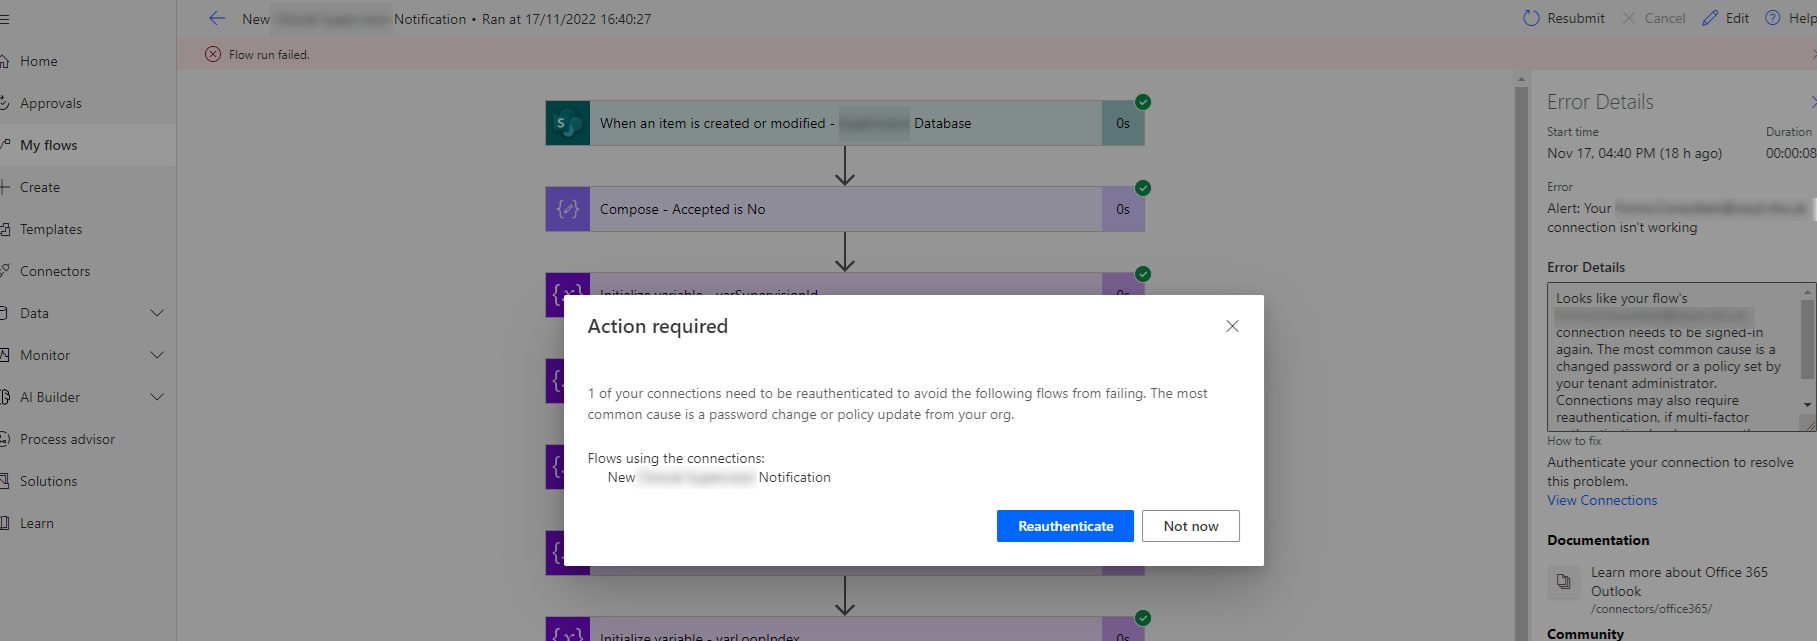Open the Help question mark icon

[1772, 18]
